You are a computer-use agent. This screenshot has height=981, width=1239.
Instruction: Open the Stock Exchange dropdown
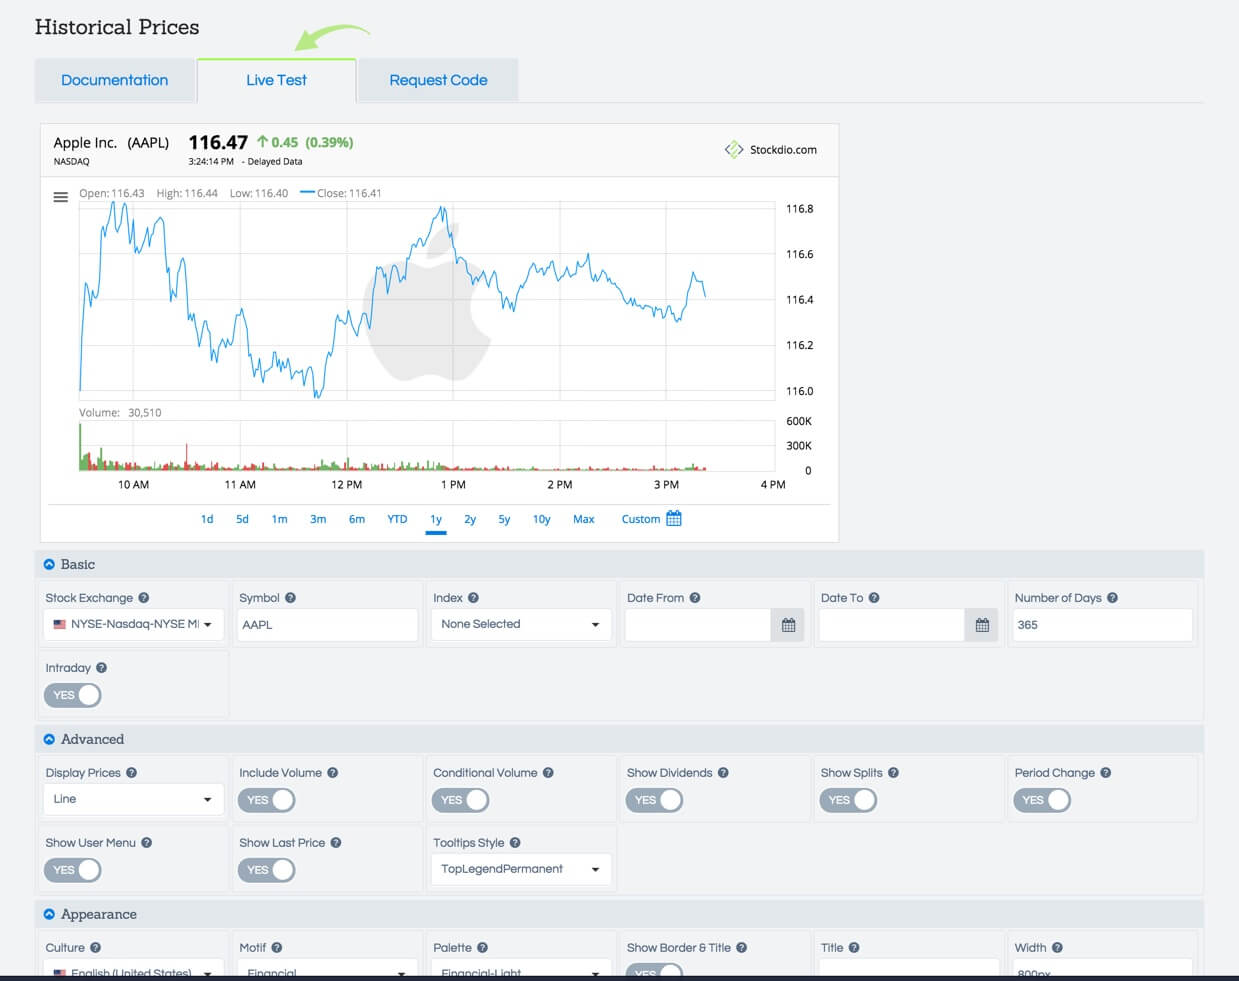coord(133,624)
